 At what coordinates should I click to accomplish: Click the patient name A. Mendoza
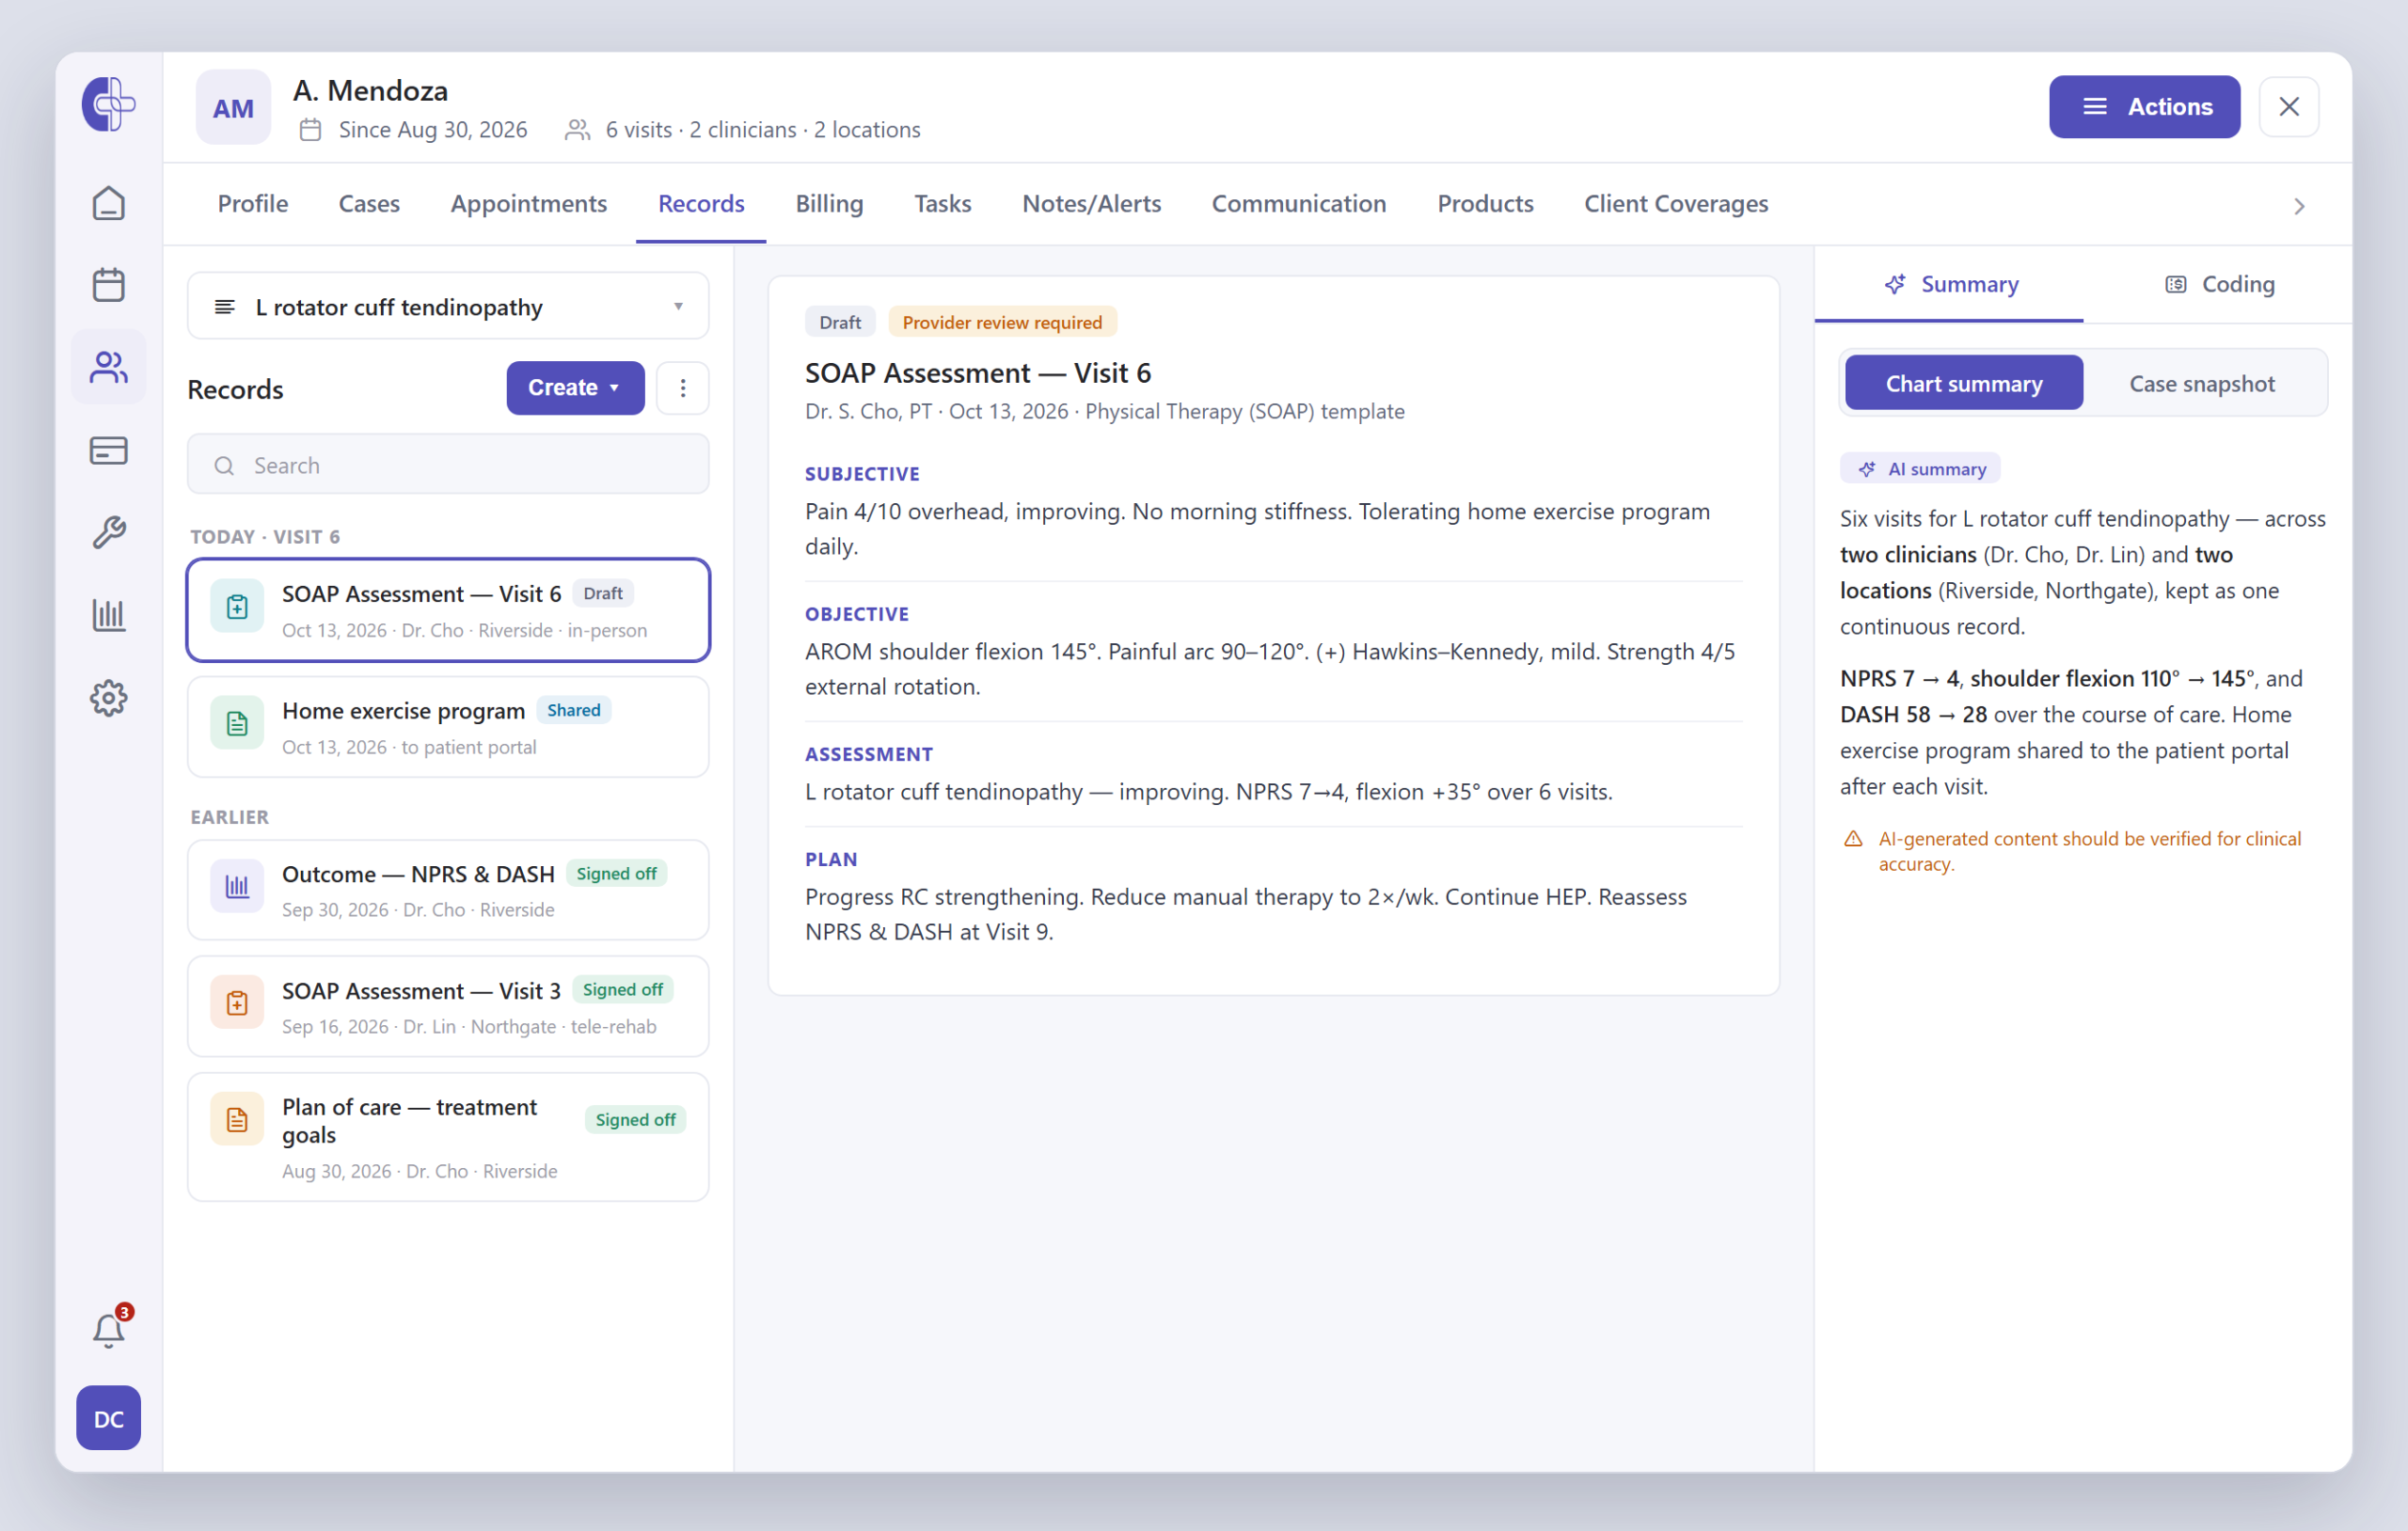click(370, 91)
